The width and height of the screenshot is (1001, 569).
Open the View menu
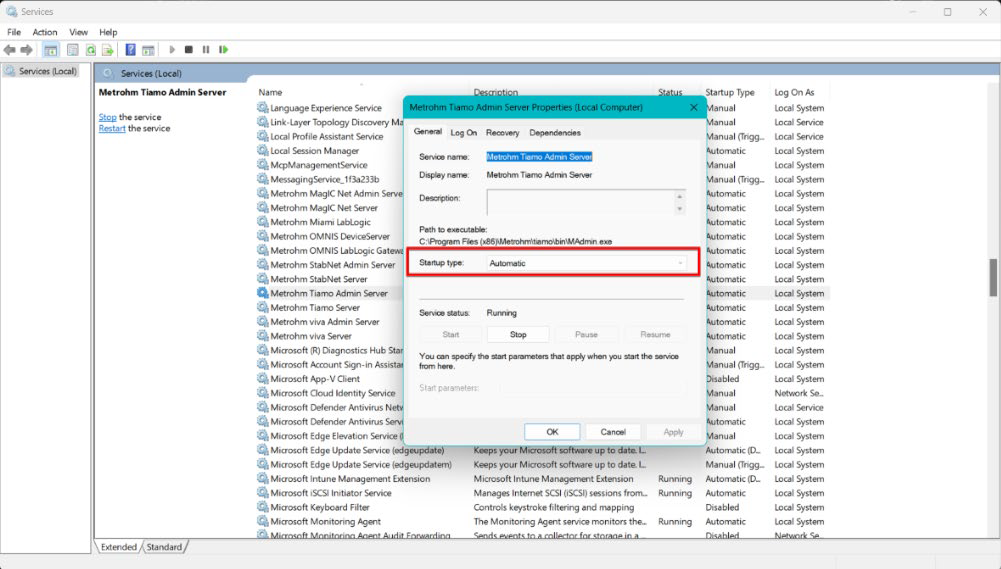coord(79,32)
